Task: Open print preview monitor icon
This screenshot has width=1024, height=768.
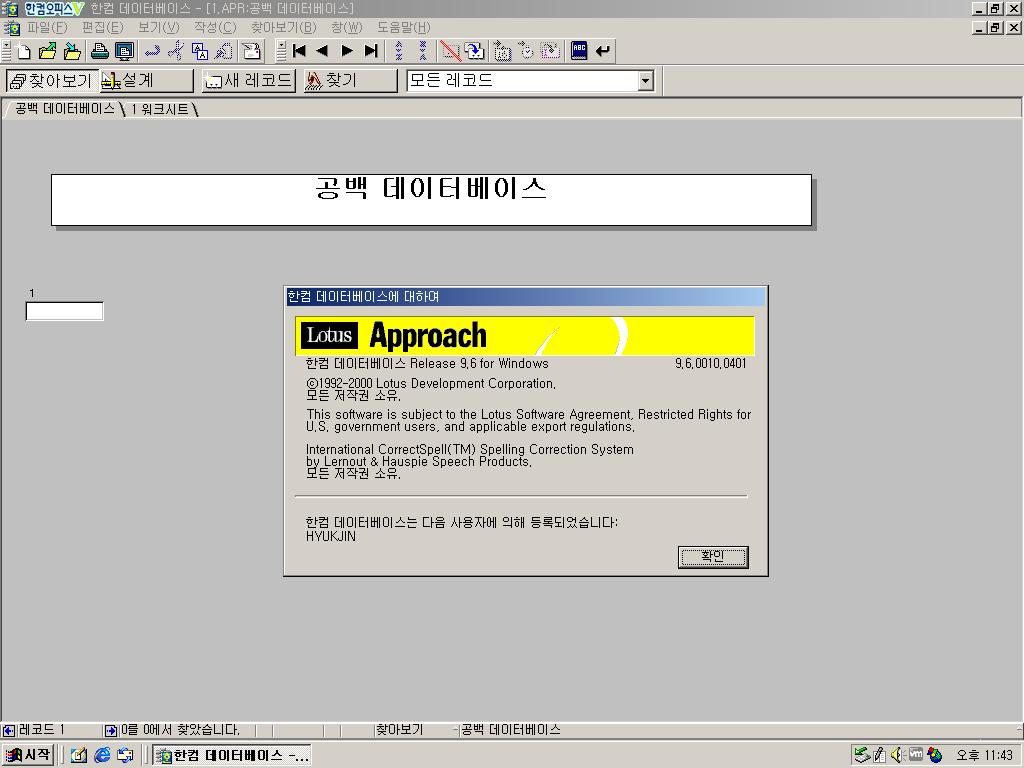Action: point(124,51)
